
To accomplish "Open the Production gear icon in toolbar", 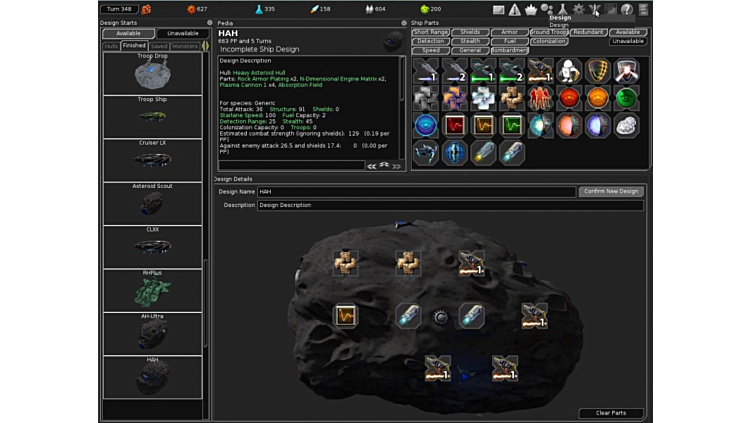I will click(x=578, y=10).
